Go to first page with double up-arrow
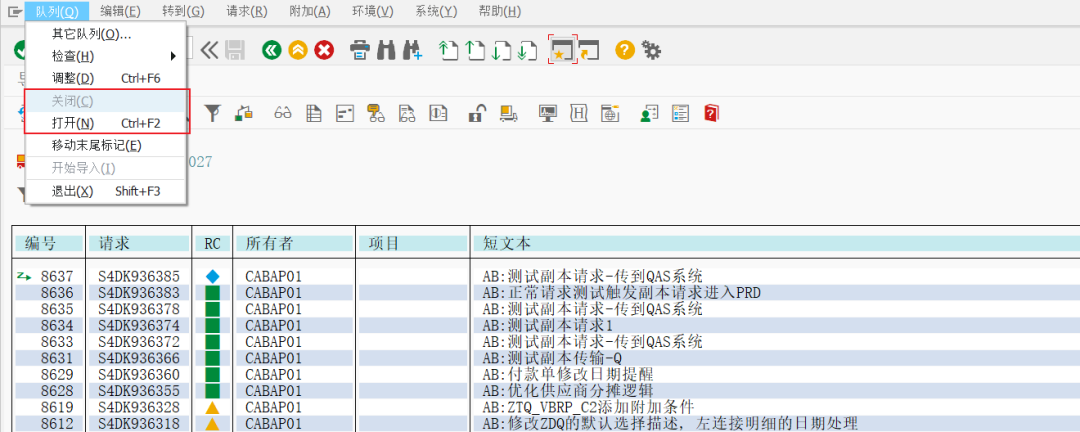The image size is (1080, 432). point(448,50)
